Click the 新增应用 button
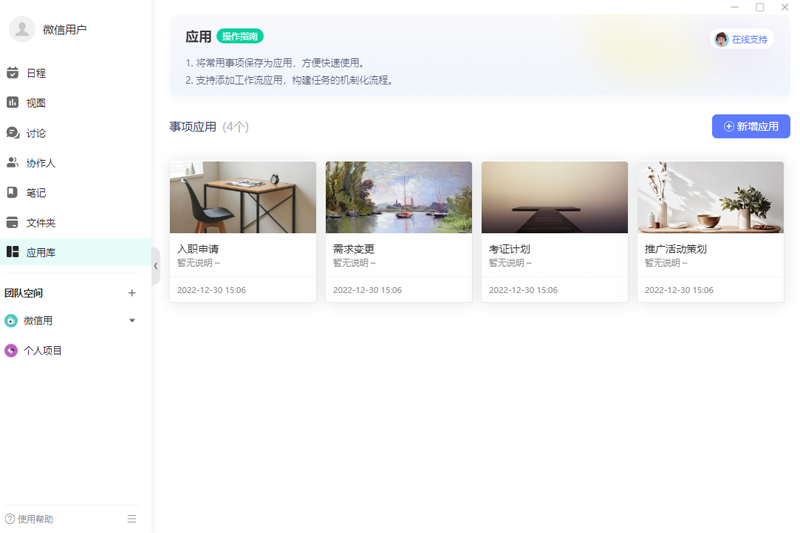This screenshot has height=533, width=800. coord(750,127)
